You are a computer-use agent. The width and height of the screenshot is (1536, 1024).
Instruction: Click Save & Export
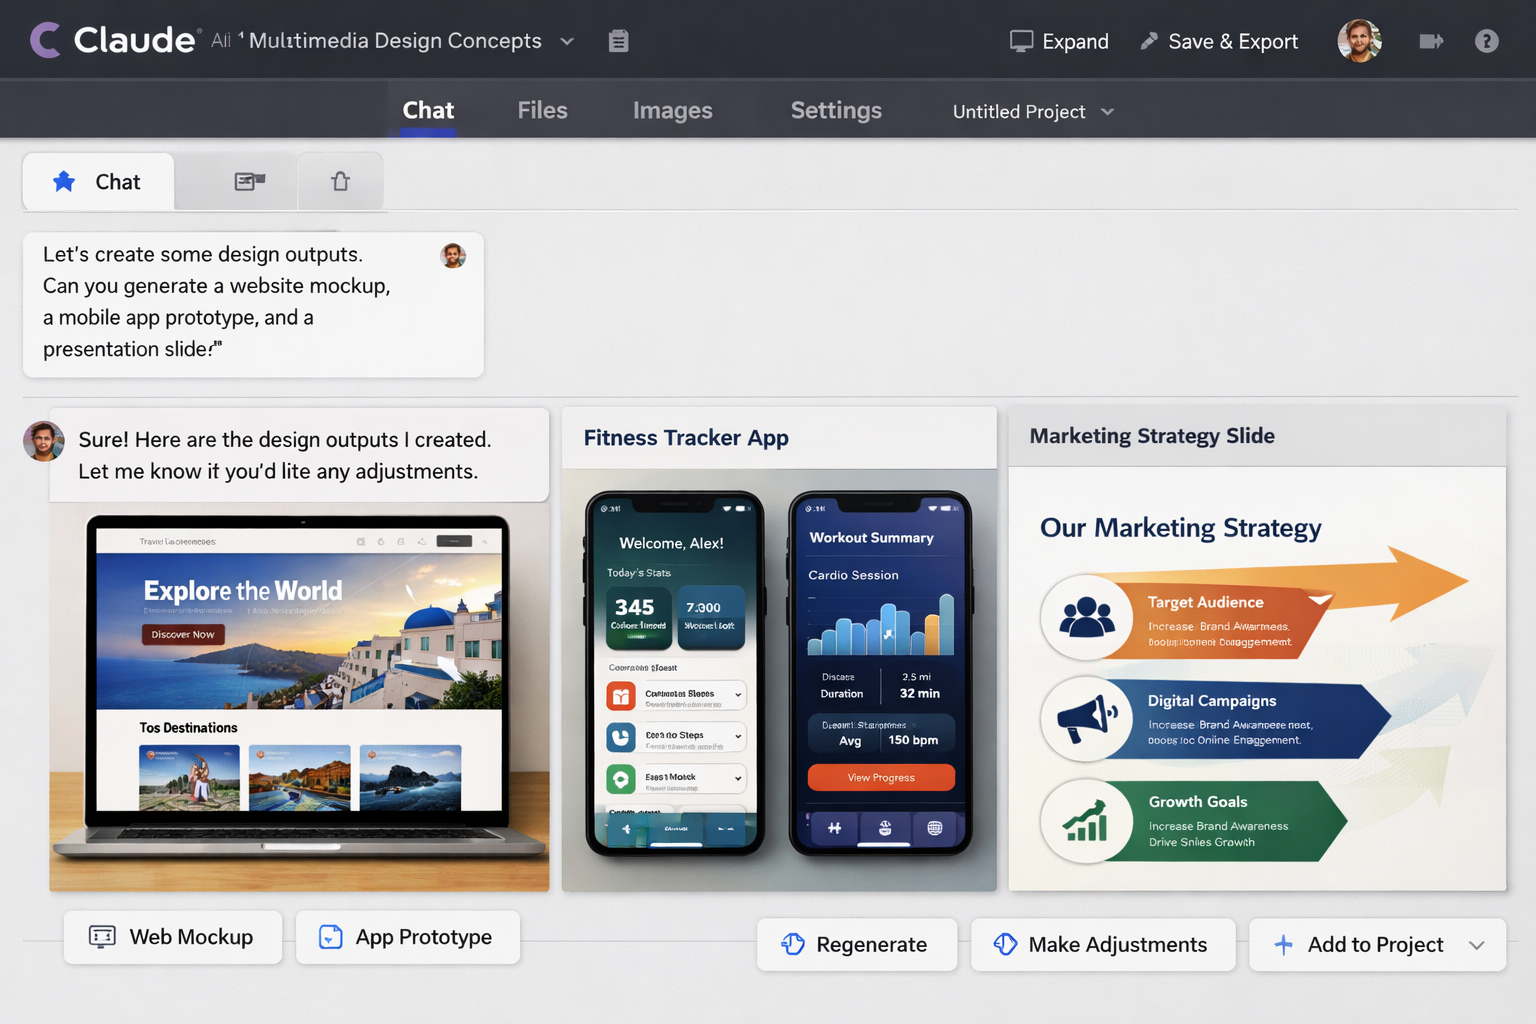coord(1220,41)
